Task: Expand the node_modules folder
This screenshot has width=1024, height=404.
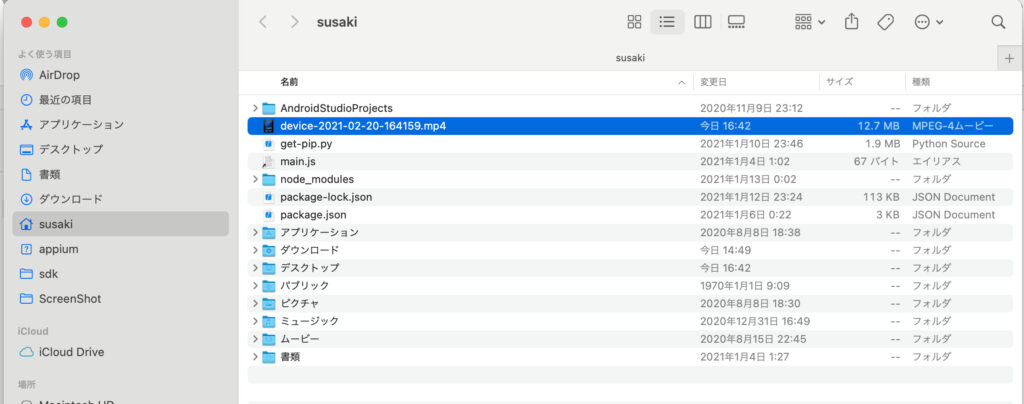Action: pyautogui.click(x=255, y=179)
